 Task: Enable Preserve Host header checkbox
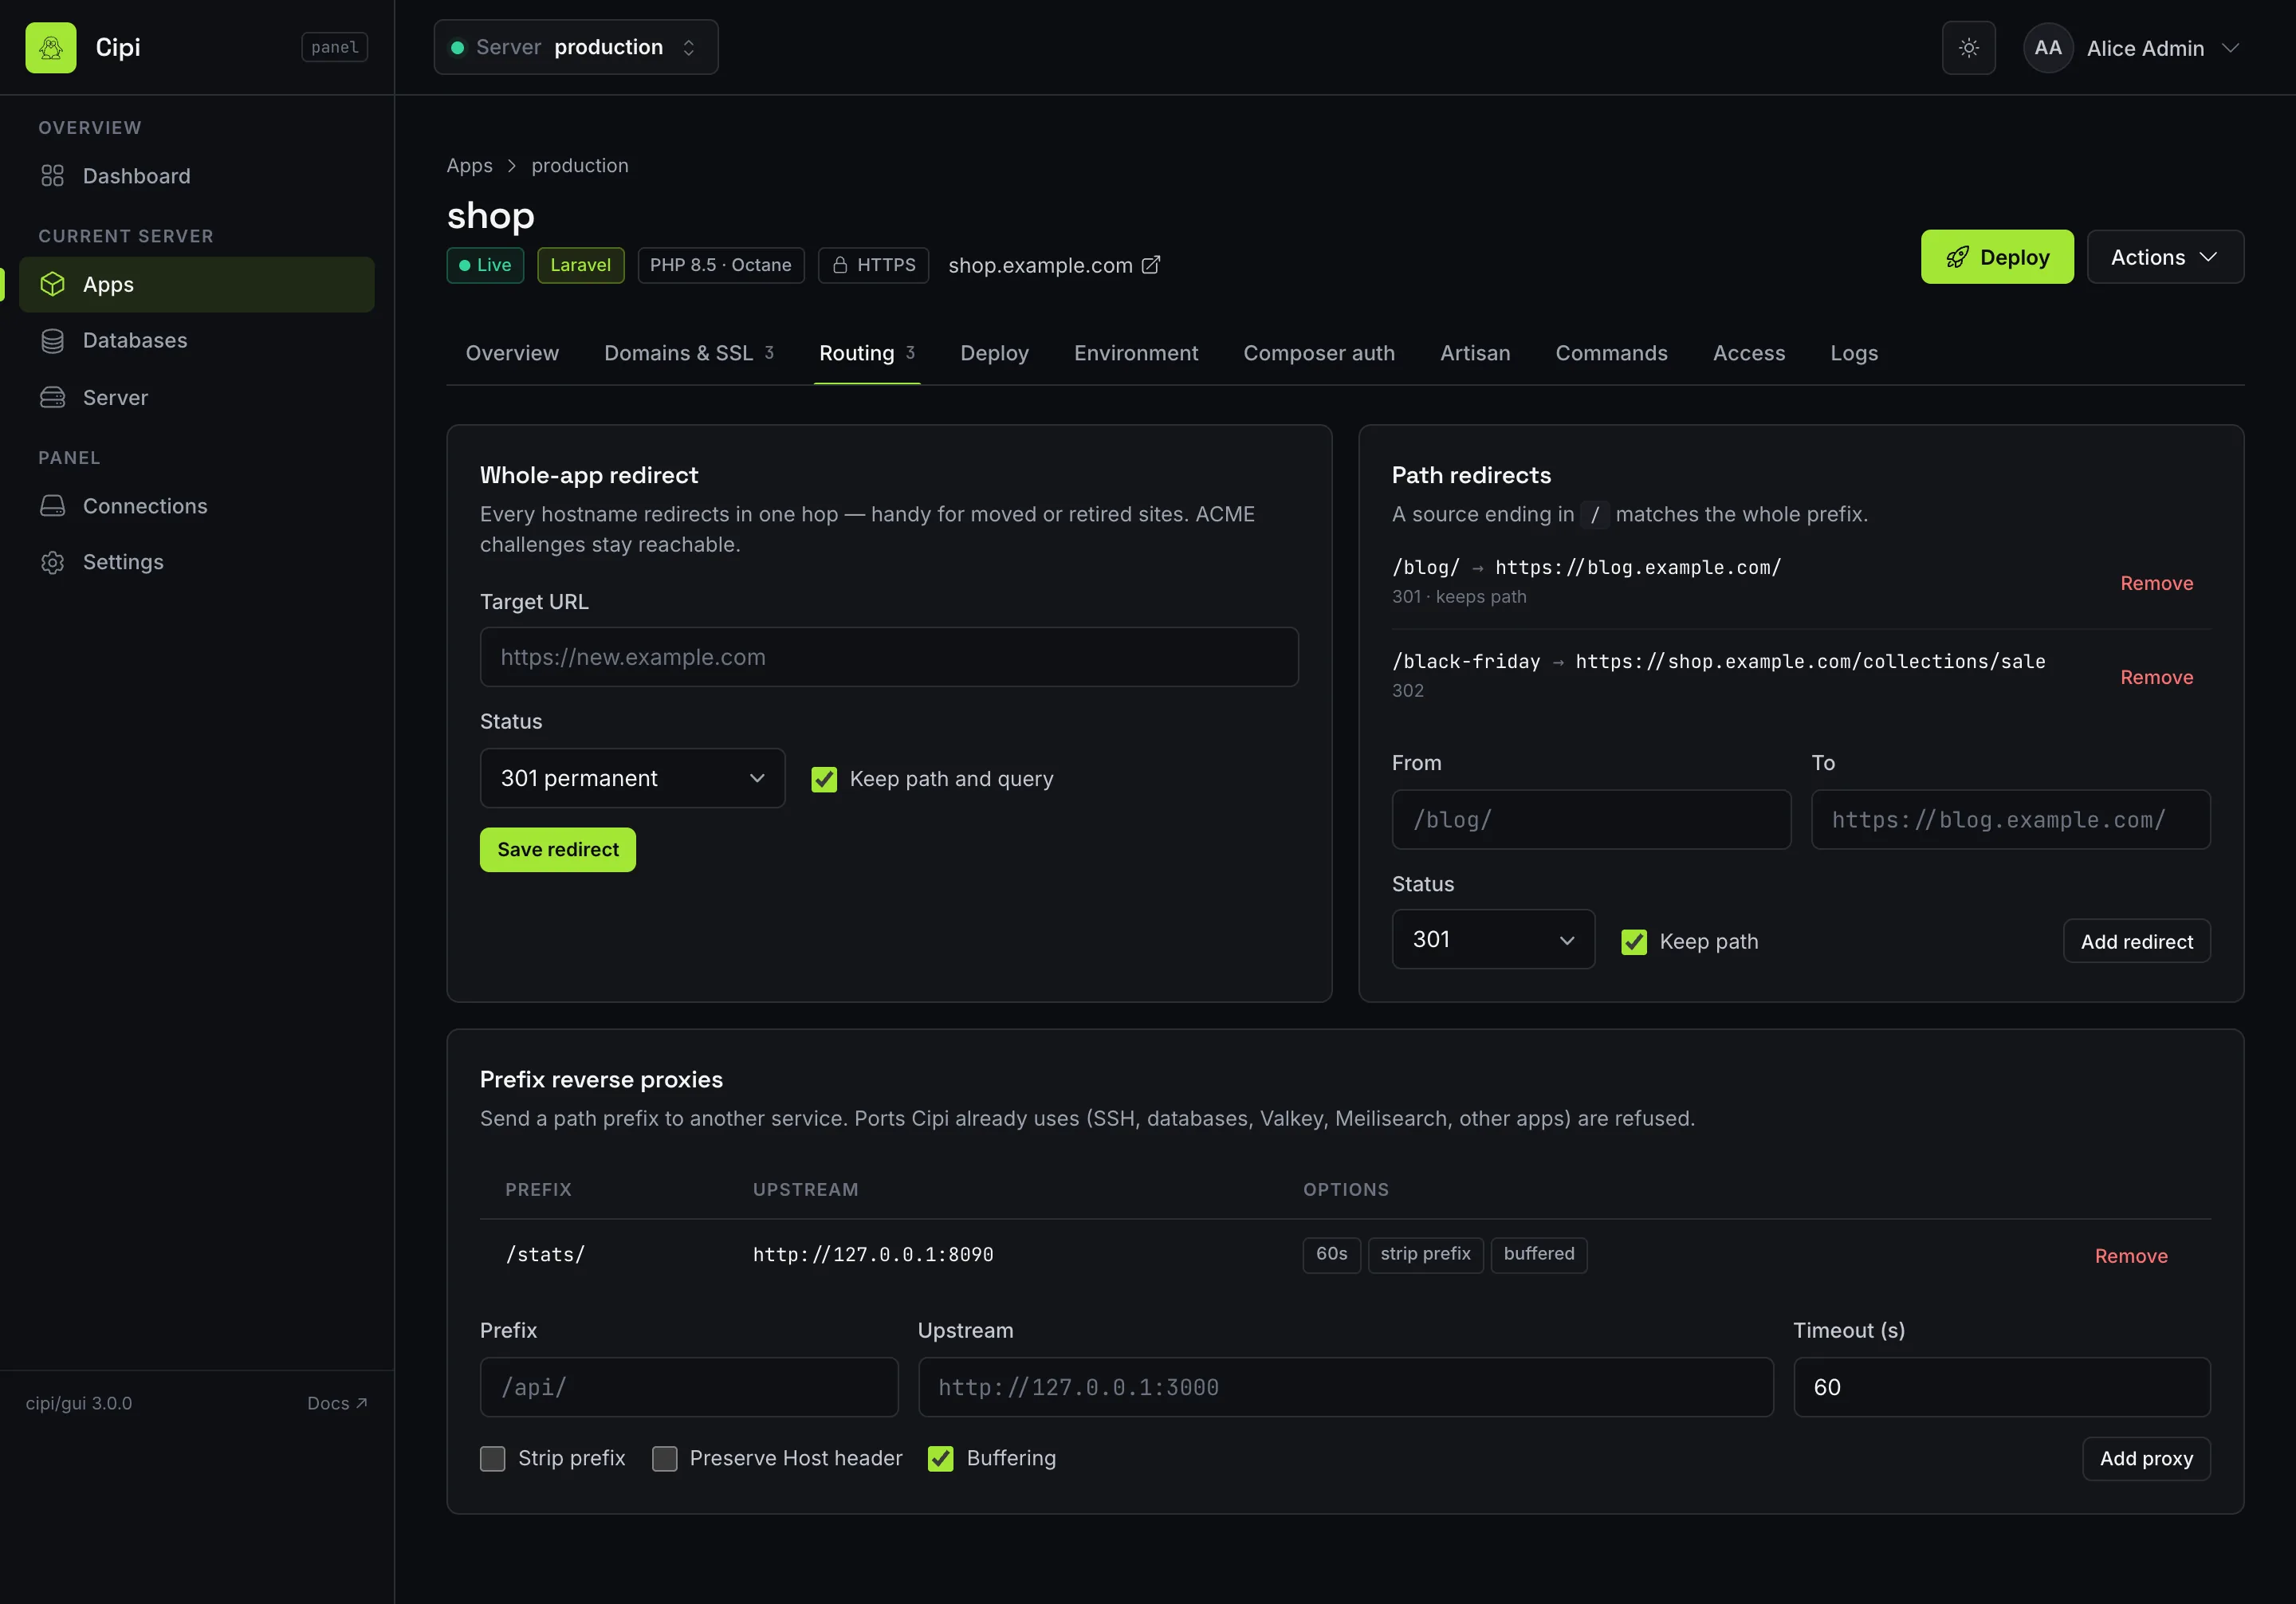[x=664, y=1459]
